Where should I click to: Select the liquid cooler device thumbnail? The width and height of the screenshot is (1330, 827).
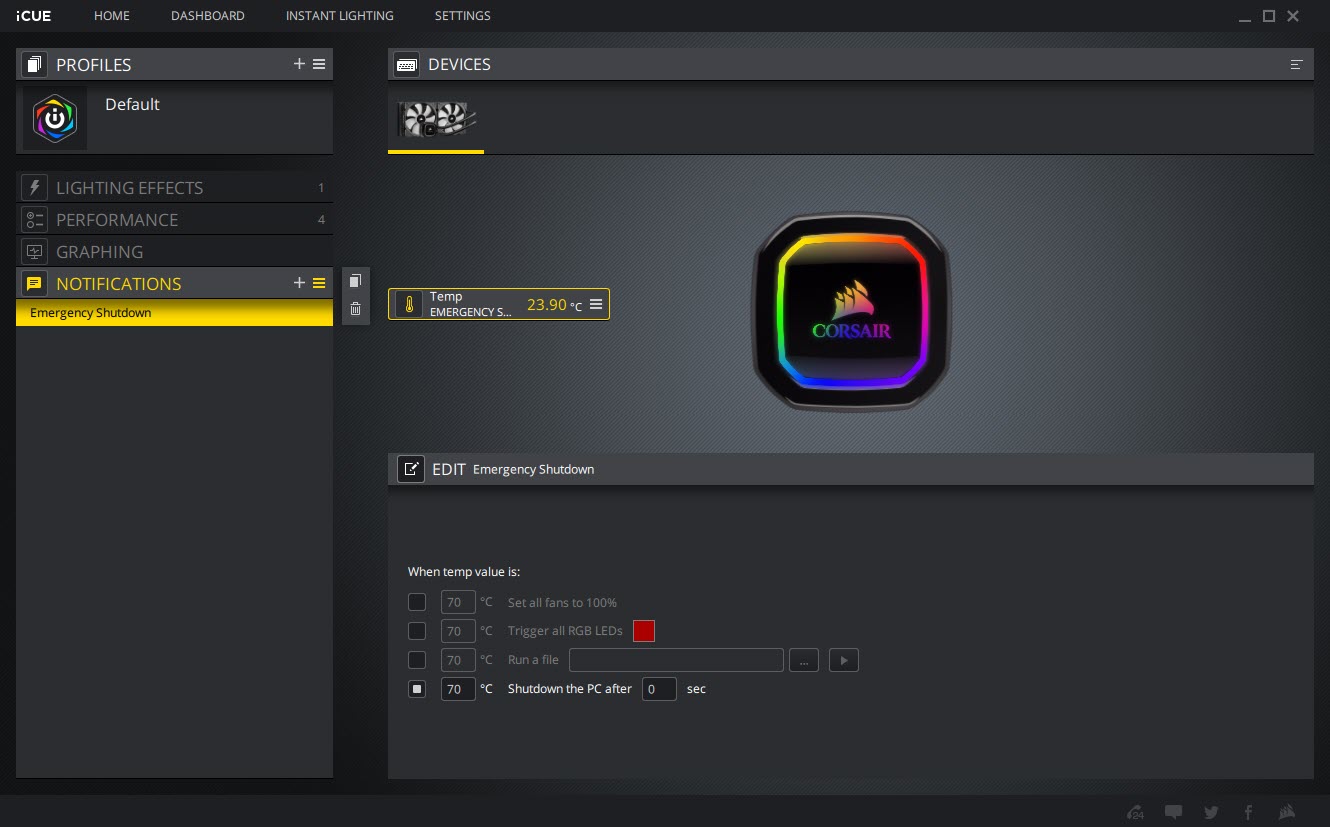coord(436,119)
